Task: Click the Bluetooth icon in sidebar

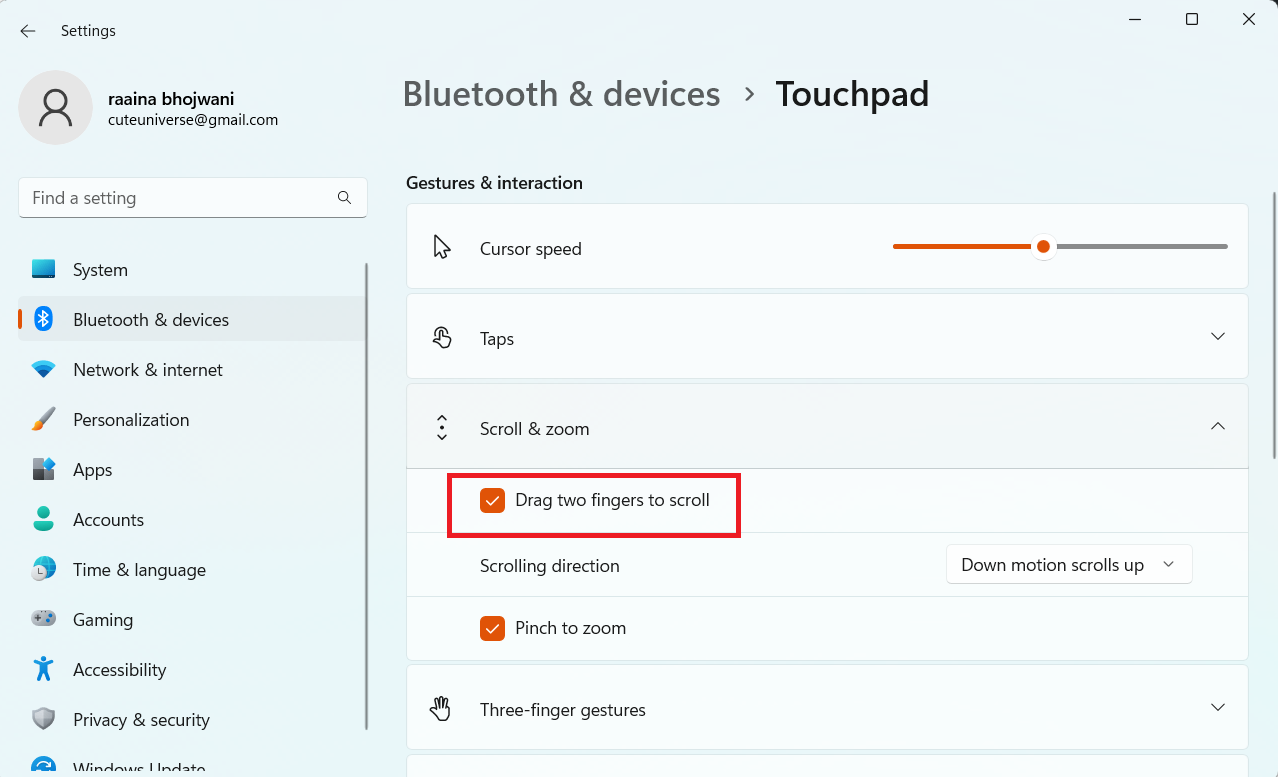Action: coord(43,319)
